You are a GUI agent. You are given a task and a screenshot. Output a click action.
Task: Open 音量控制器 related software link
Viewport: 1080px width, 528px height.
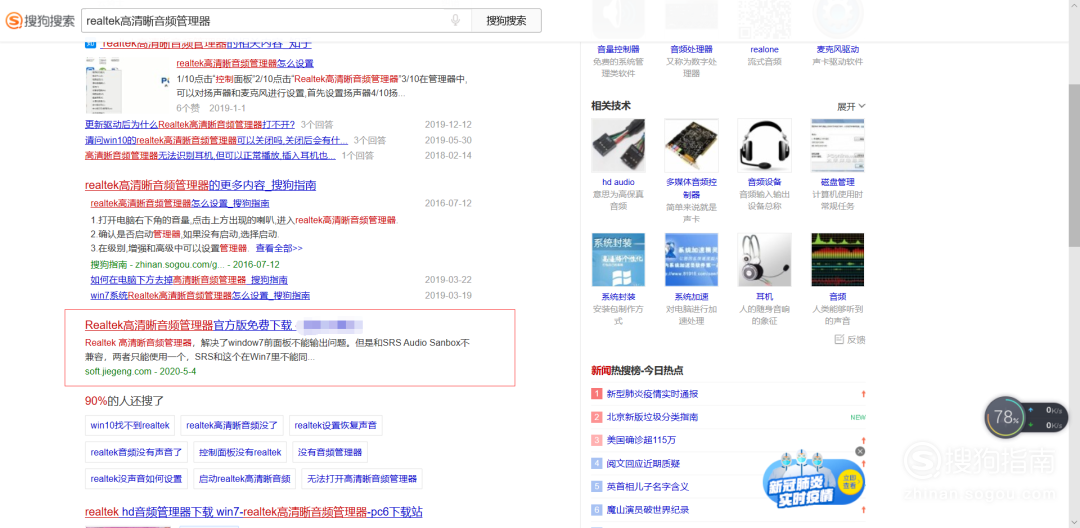coord(619,50)
